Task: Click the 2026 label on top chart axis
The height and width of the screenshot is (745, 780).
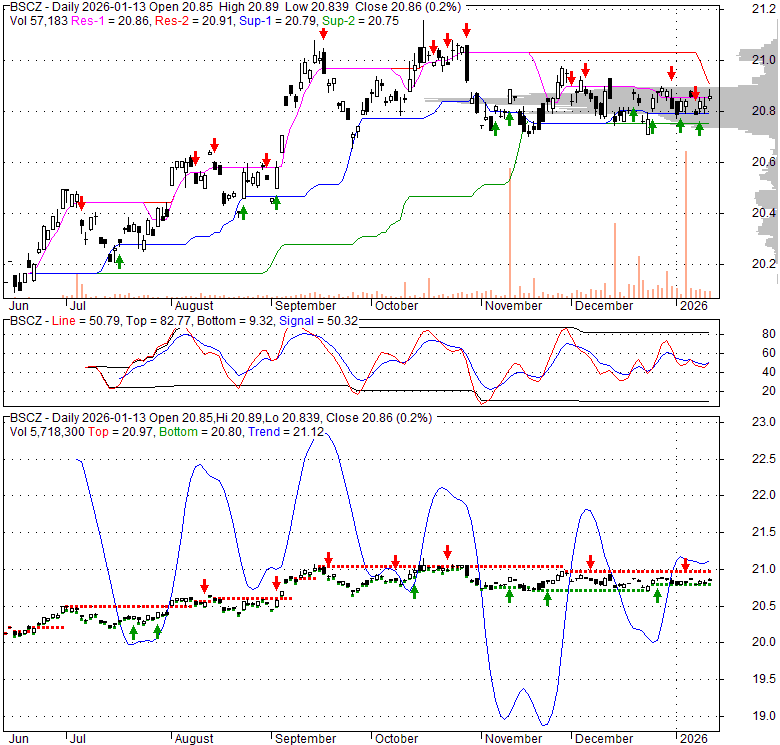Action: [693, 305]
